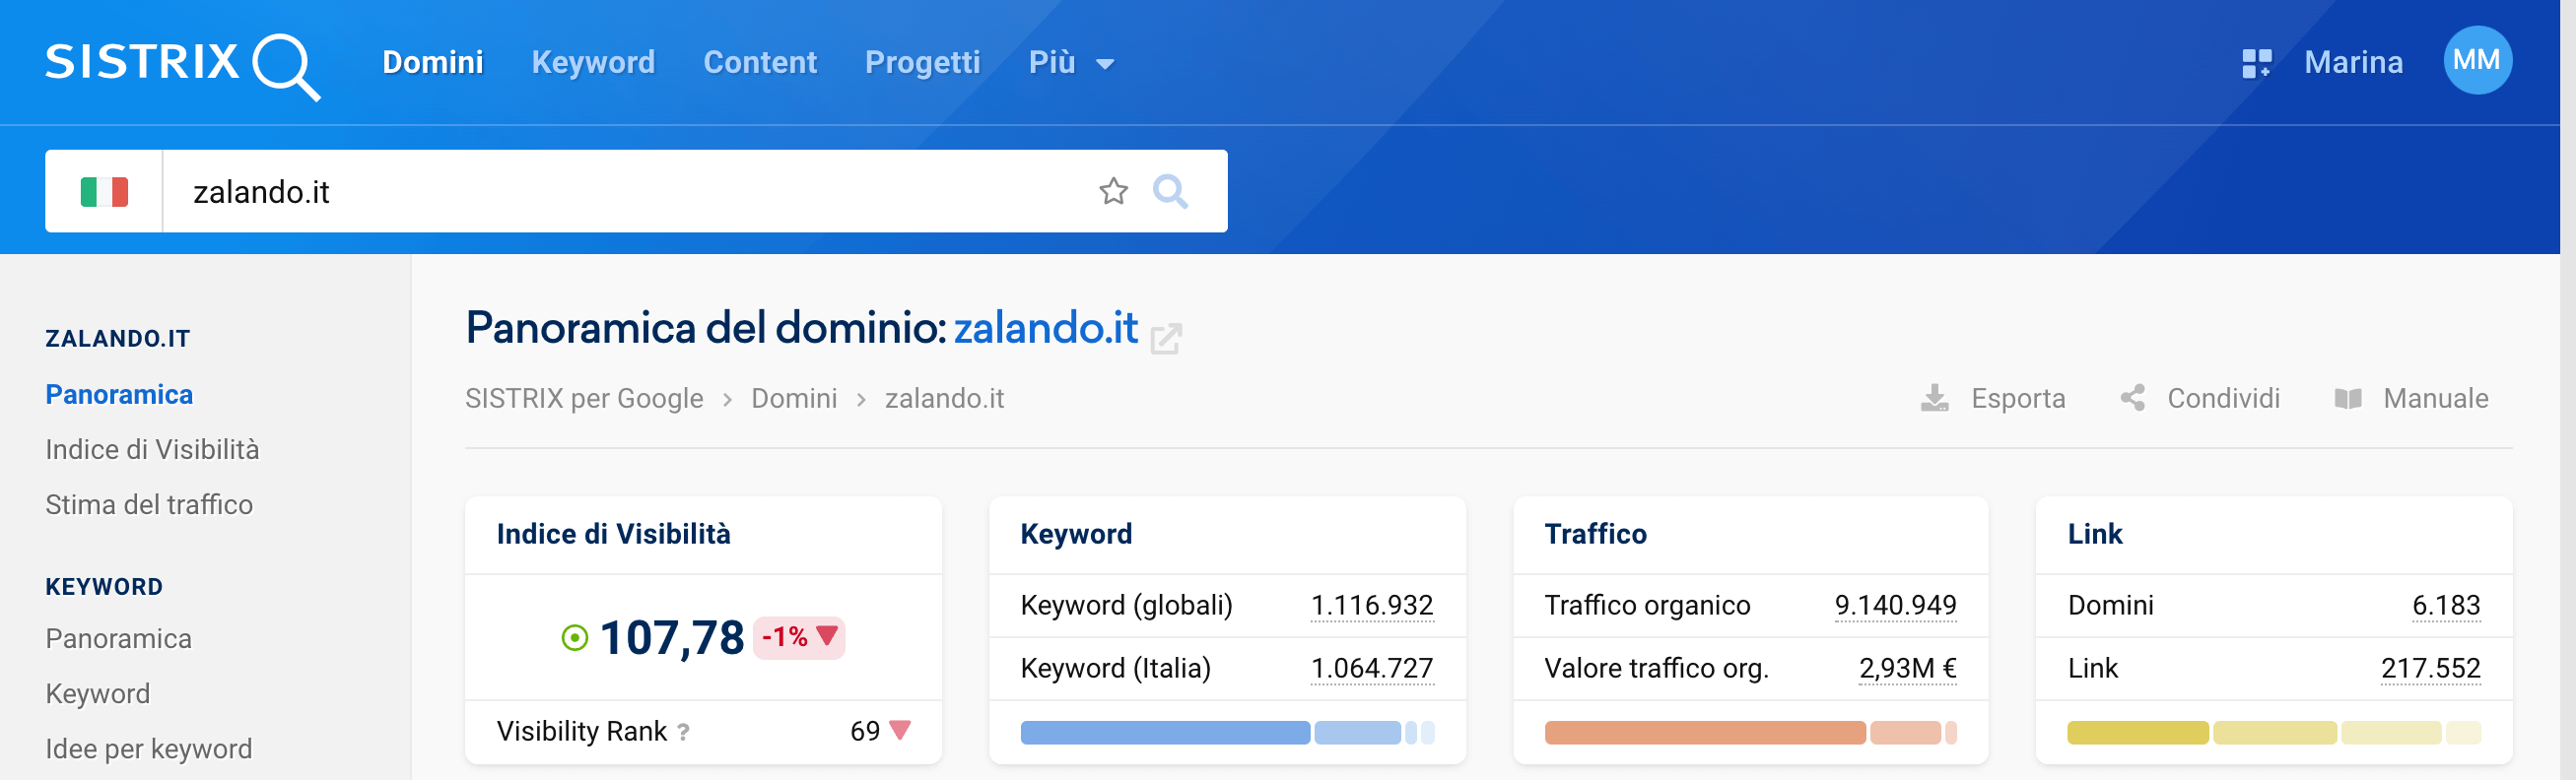Click the -1% change badge

click(x=799, y=637)
